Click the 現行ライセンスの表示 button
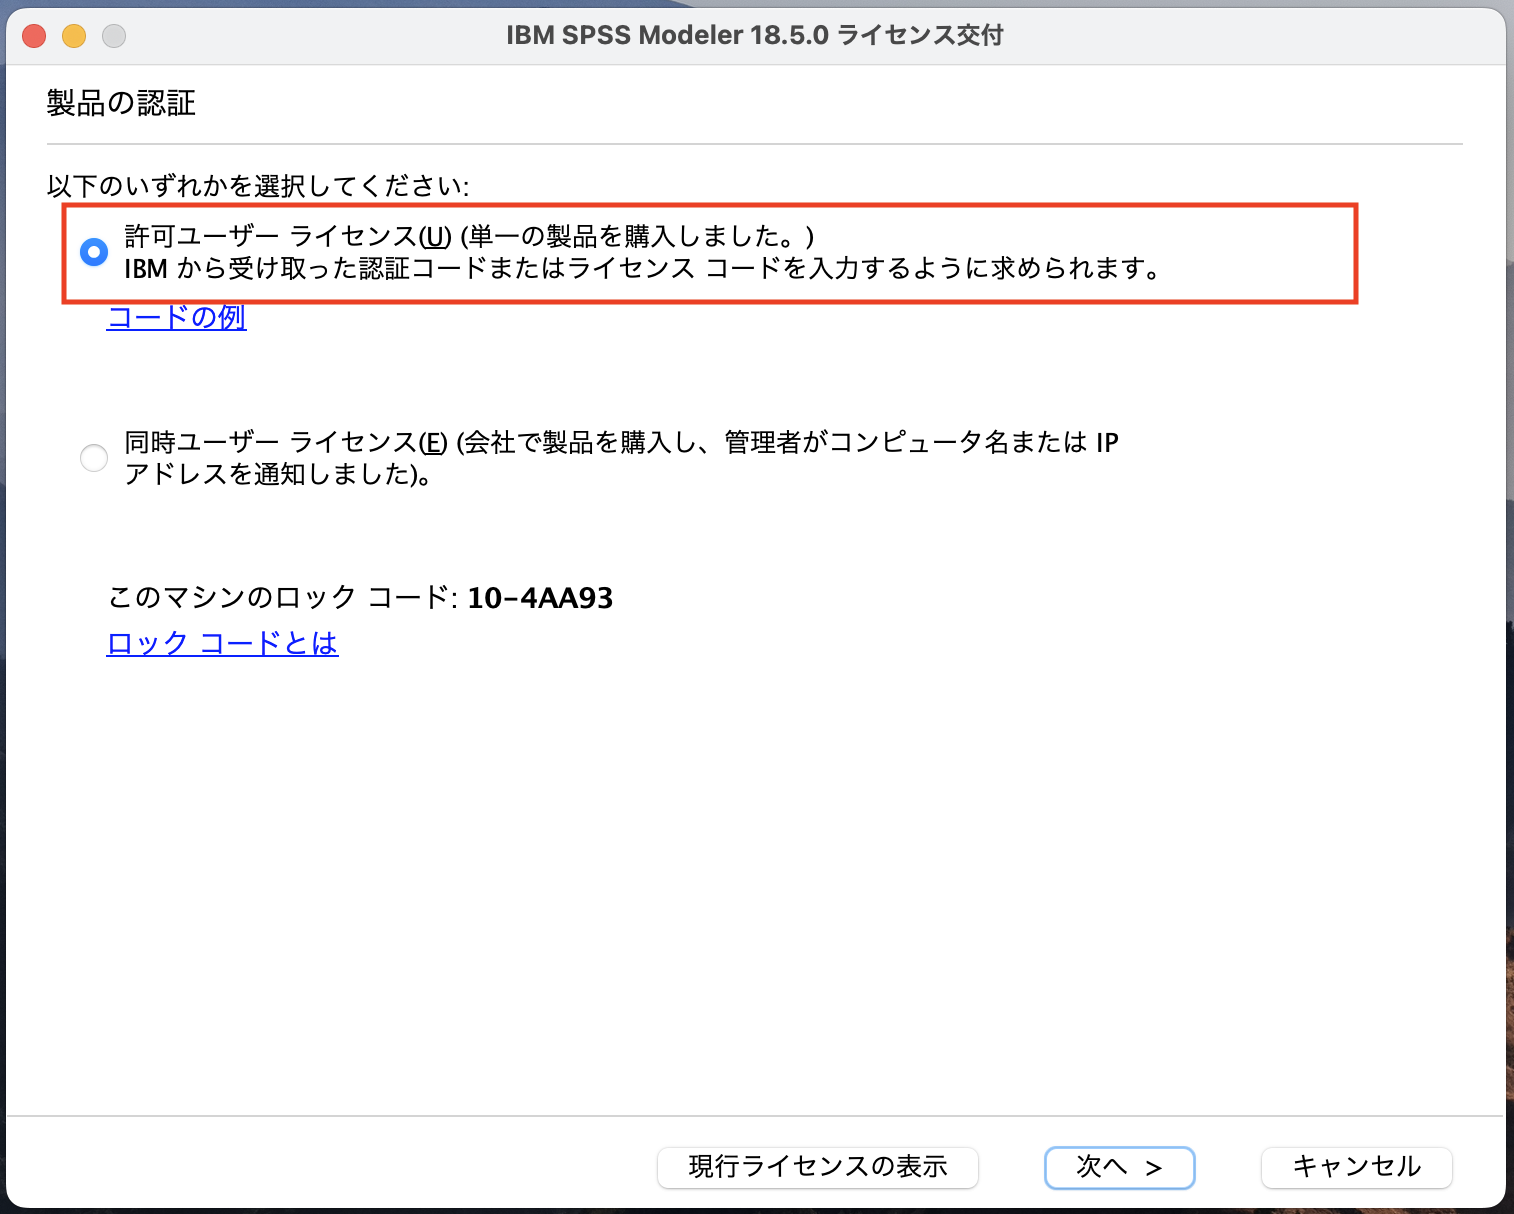This screenshot has height=1214, width=1514. point(818,1167)
